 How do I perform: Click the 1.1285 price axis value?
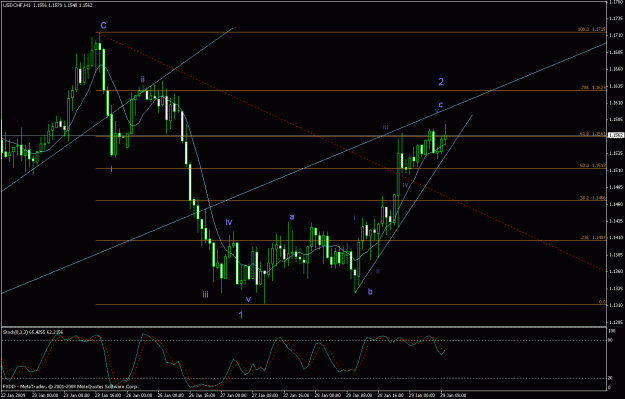pos(616,322)
